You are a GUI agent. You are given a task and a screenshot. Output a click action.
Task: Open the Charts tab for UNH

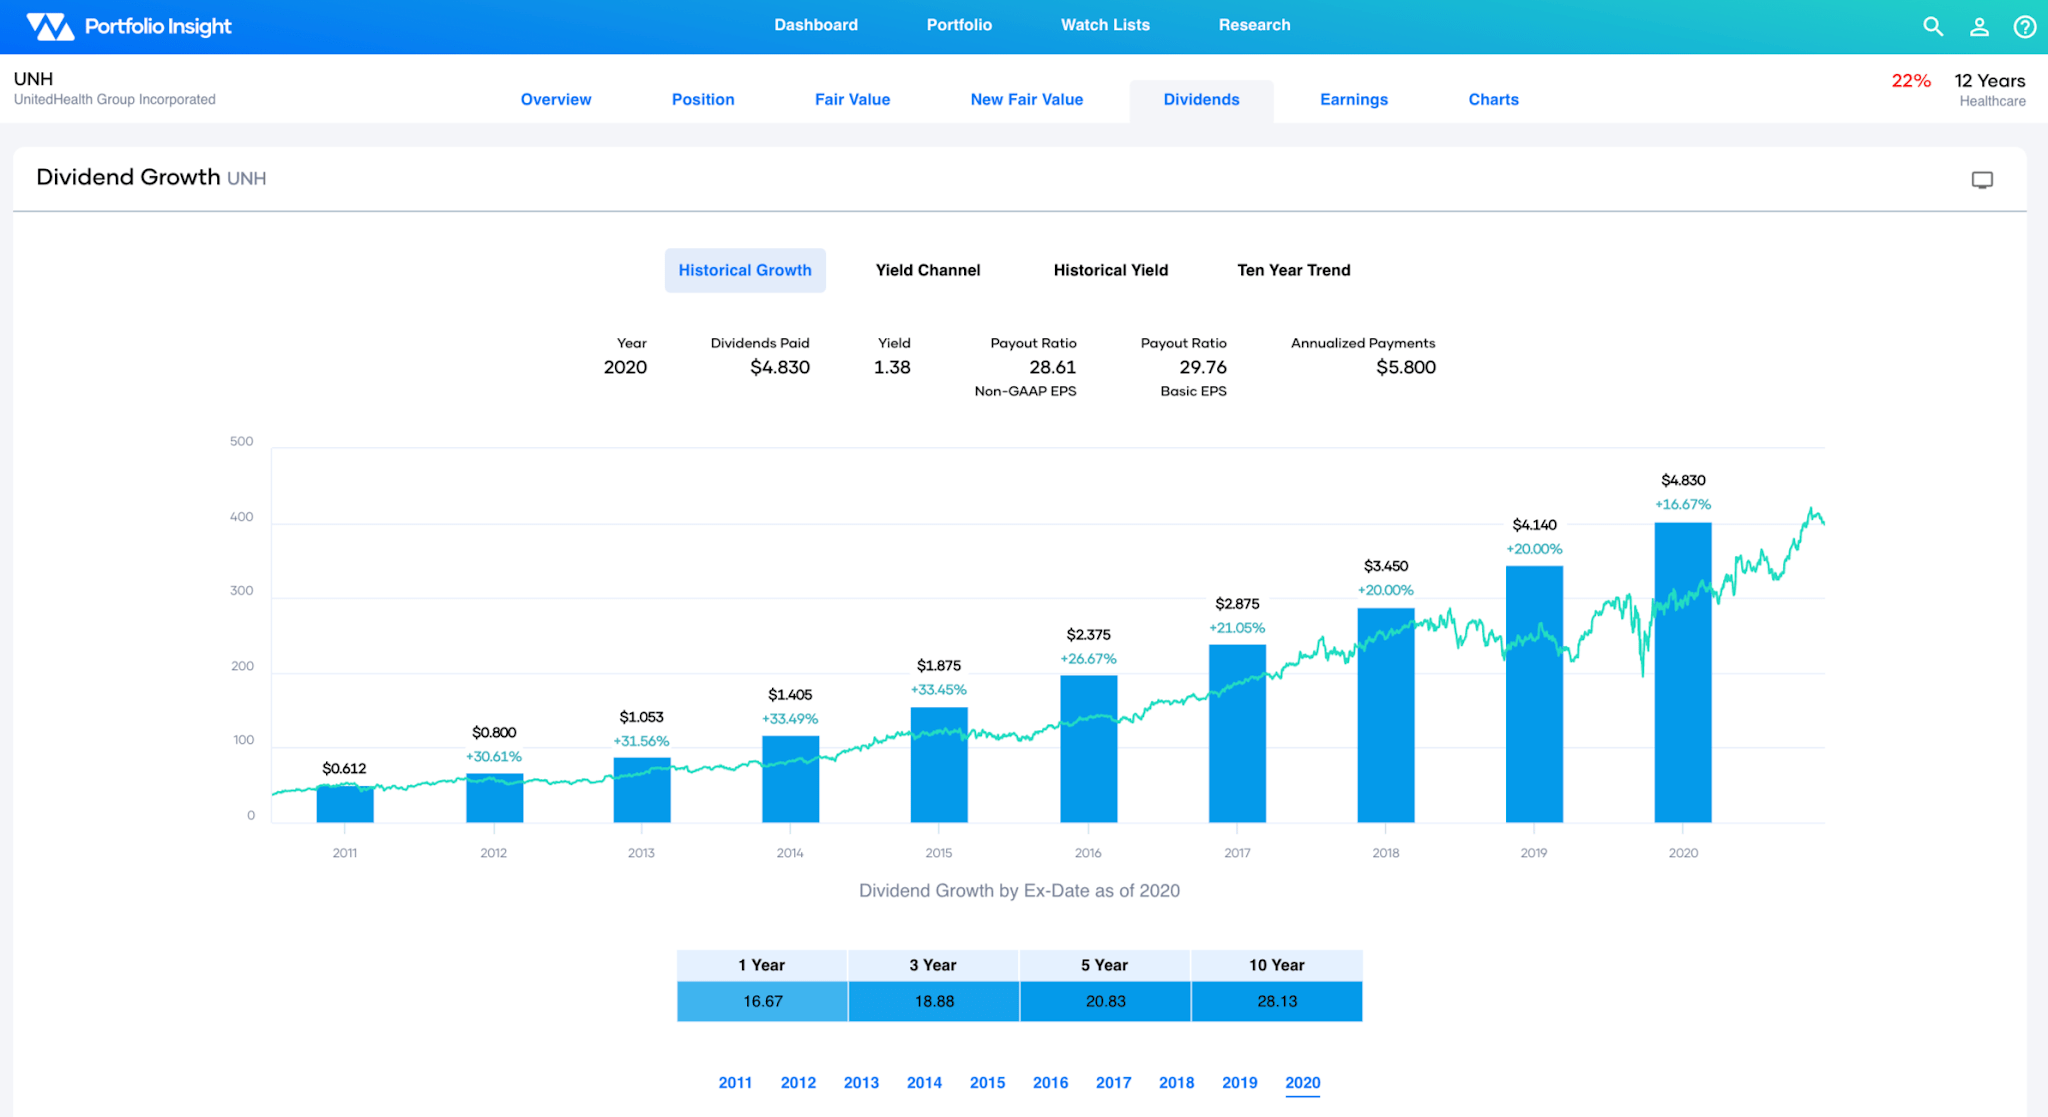tap(1493, 99)
